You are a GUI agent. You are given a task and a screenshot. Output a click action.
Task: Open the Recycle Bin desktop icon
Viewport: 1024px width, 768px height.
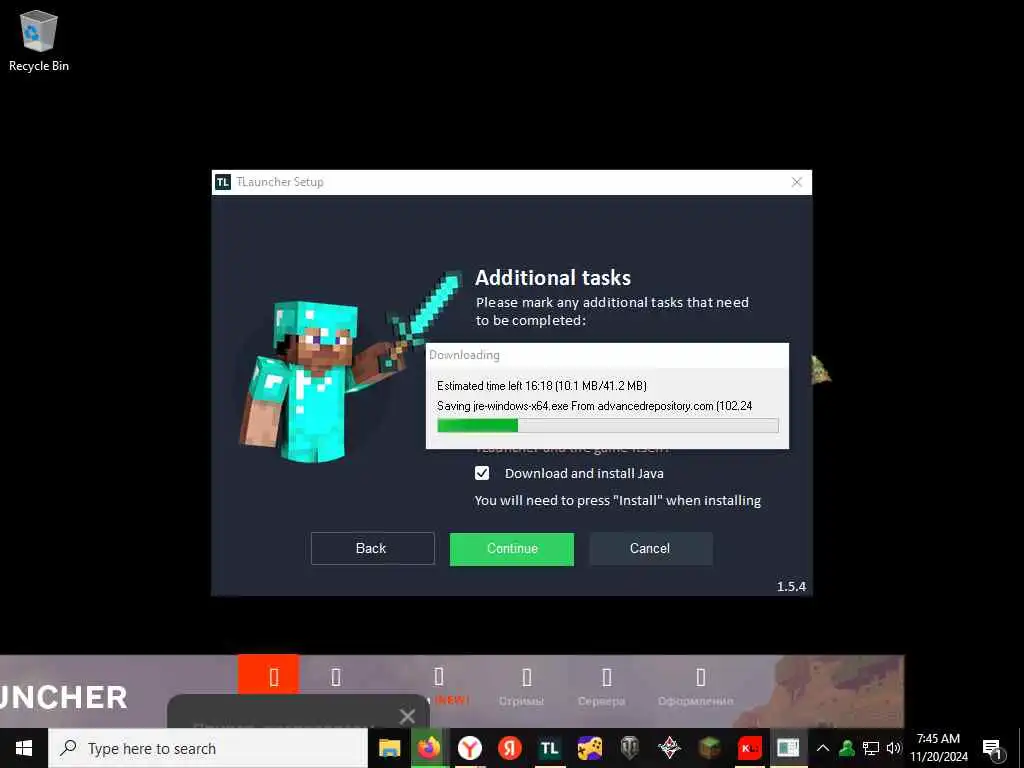coord(39,41)
